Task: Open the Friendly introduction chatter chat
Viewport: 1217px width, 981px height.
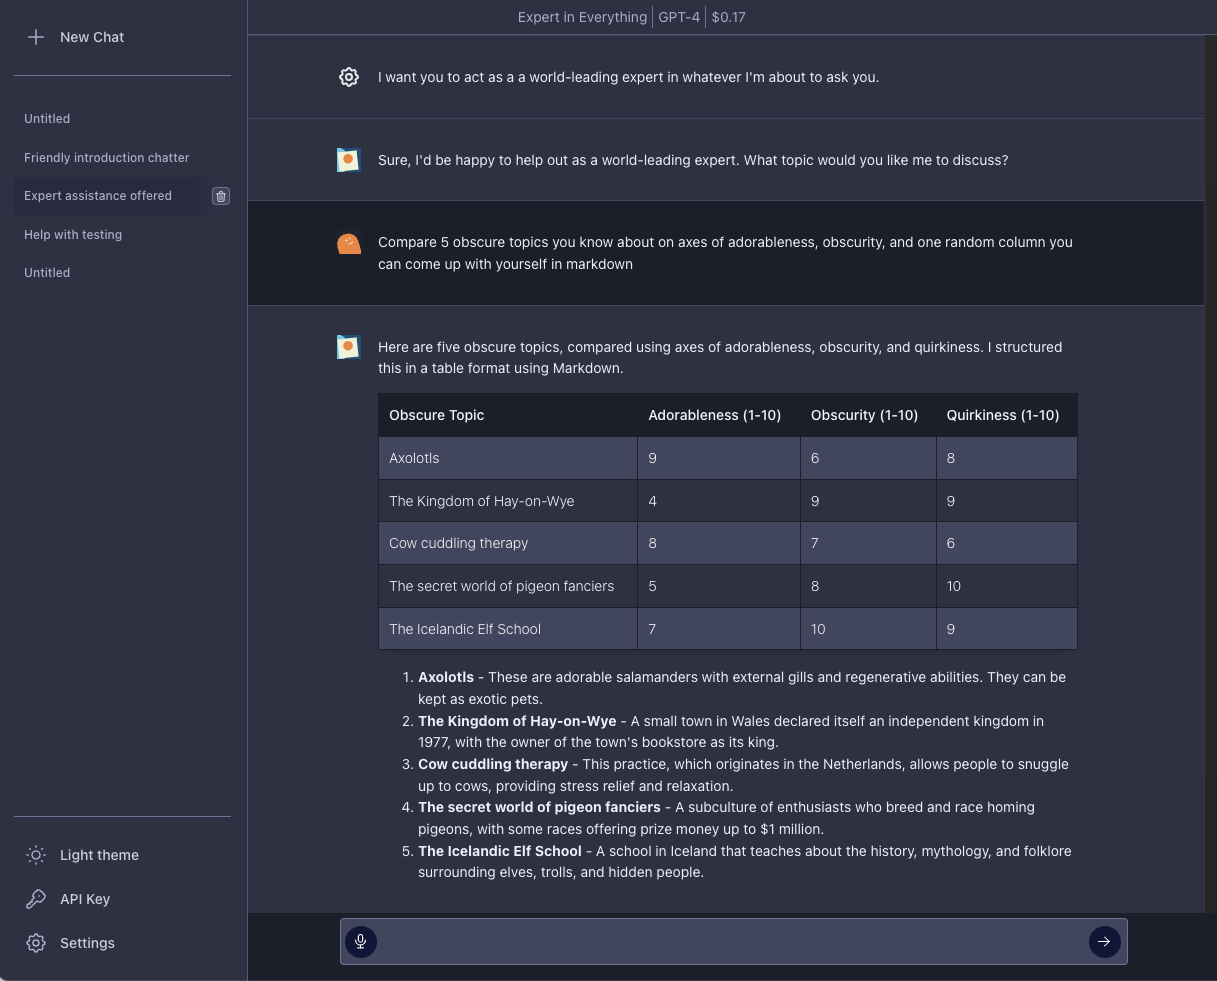Action: coord(107,158)
